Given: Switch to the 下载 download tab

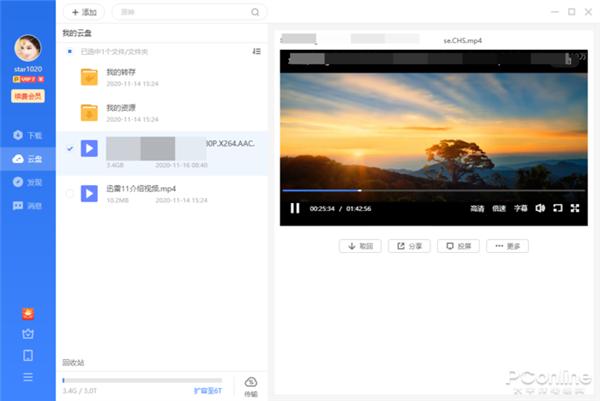Looking at the screenshot, I should 27,135.
